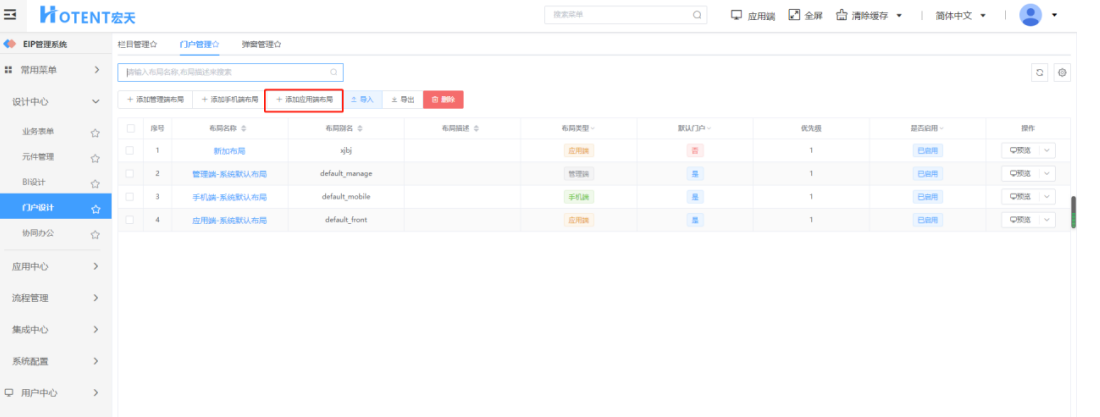Click the vertical scrollbar thumb at right edge
The width and height of the screenshot is (1100, 417).
[1073, 213]
